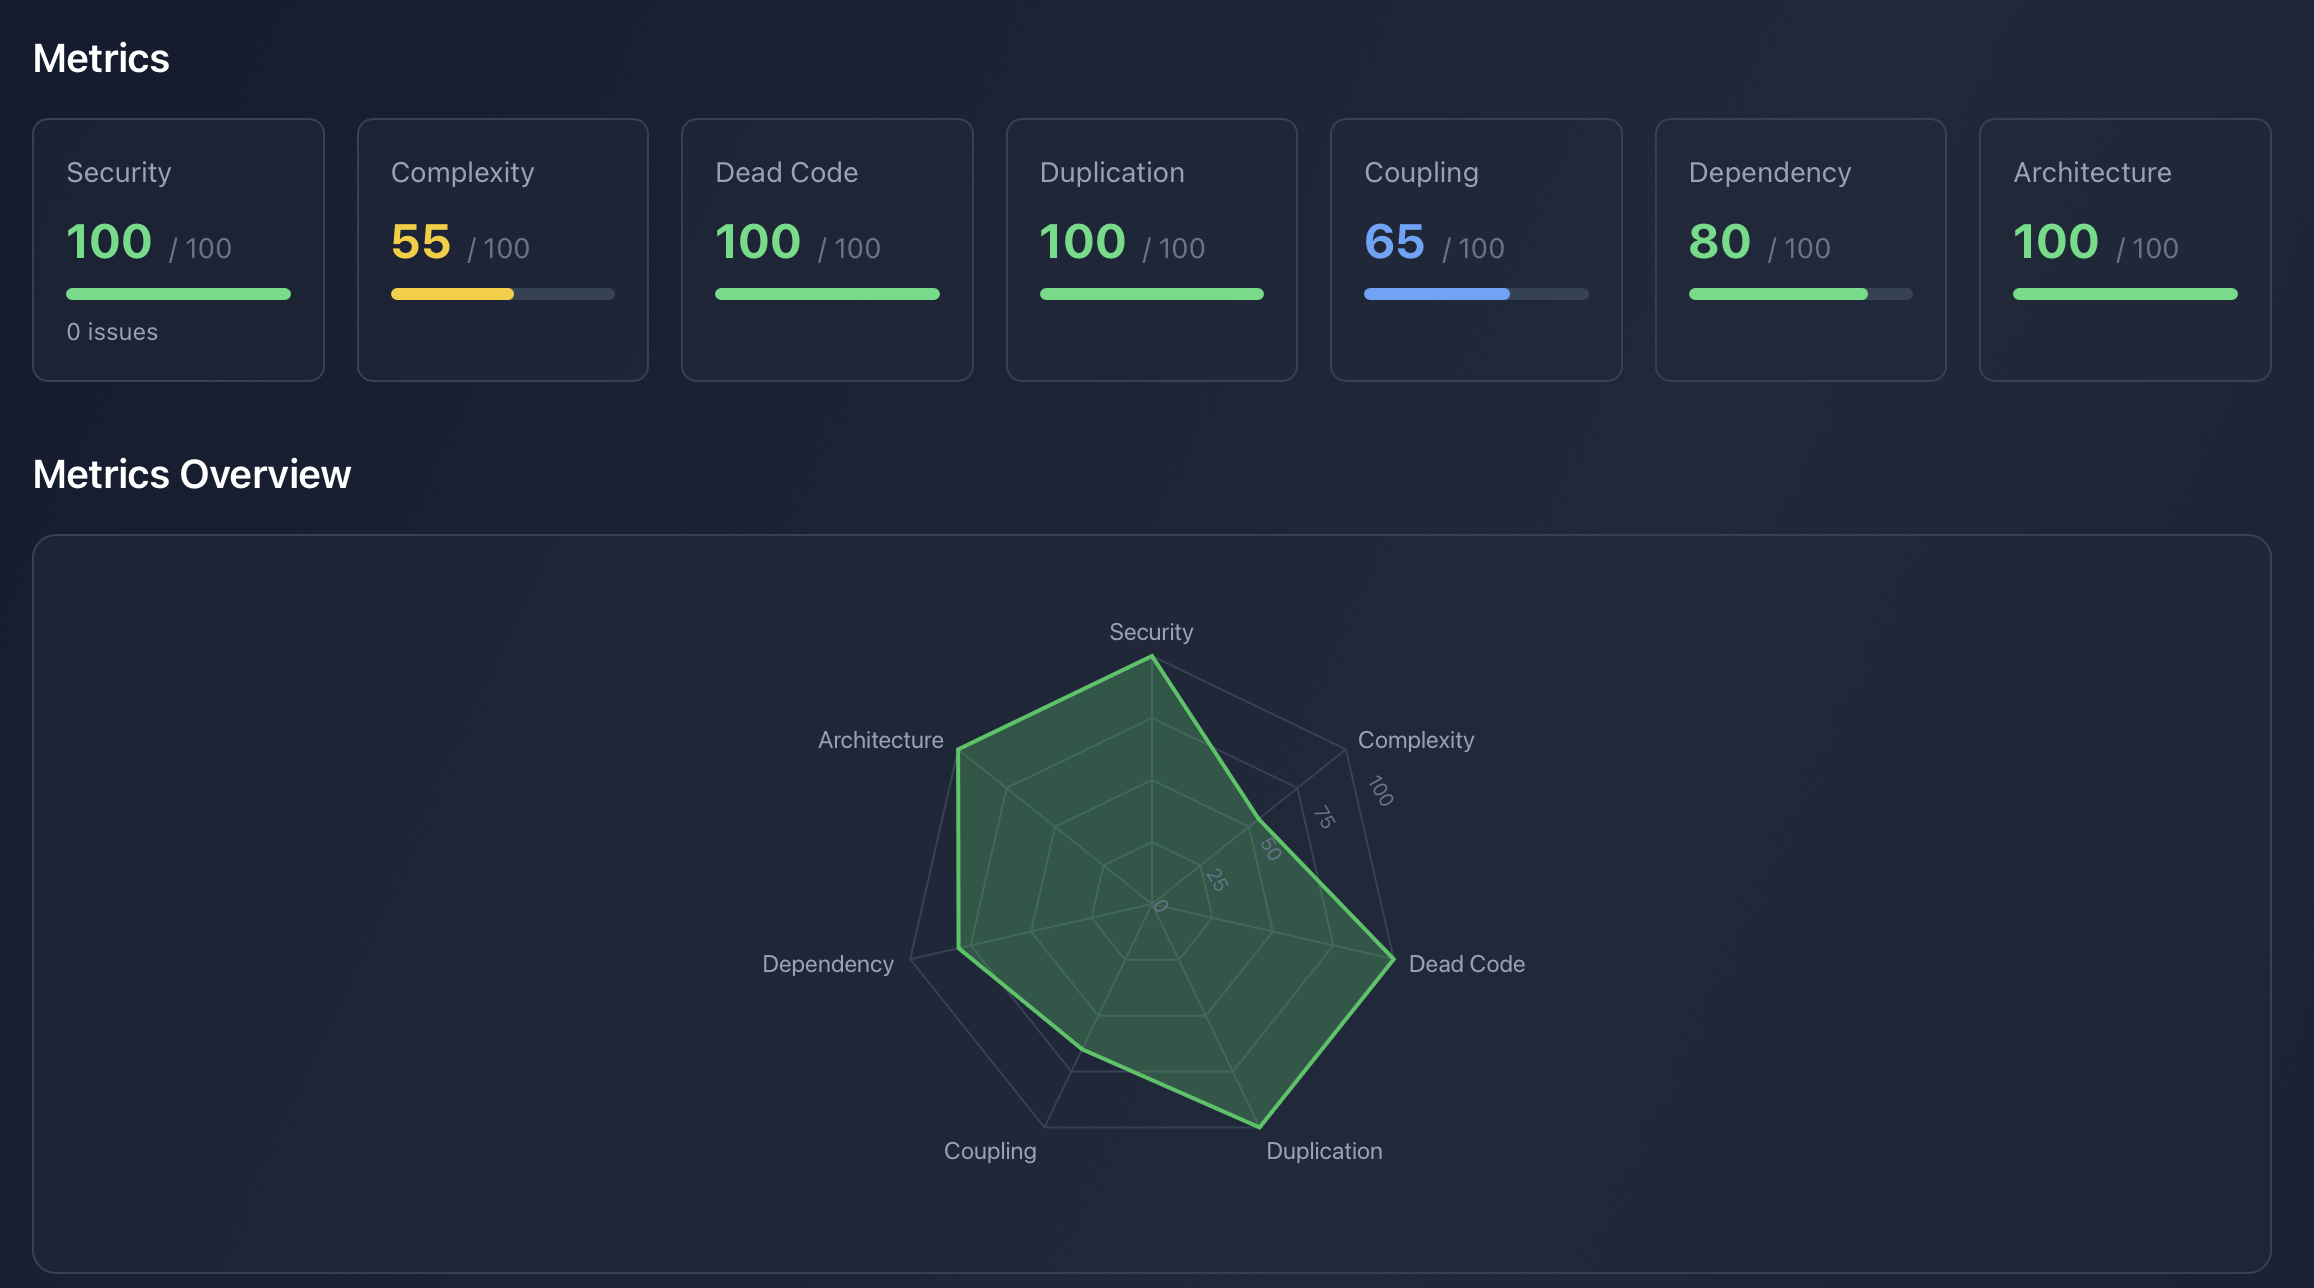The width and height of the screenshot is (2314, 1288).
Task: Click the Dependency radar axis label
Action: tap(828, 964)
